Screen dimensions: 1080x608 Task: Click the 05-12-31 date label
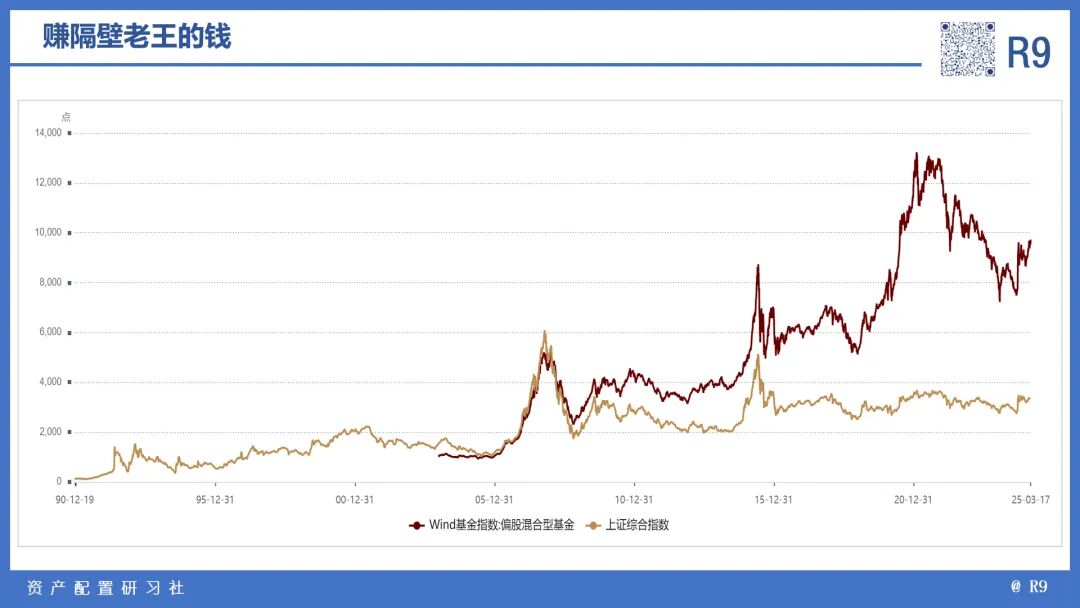[x=494, y=499]
